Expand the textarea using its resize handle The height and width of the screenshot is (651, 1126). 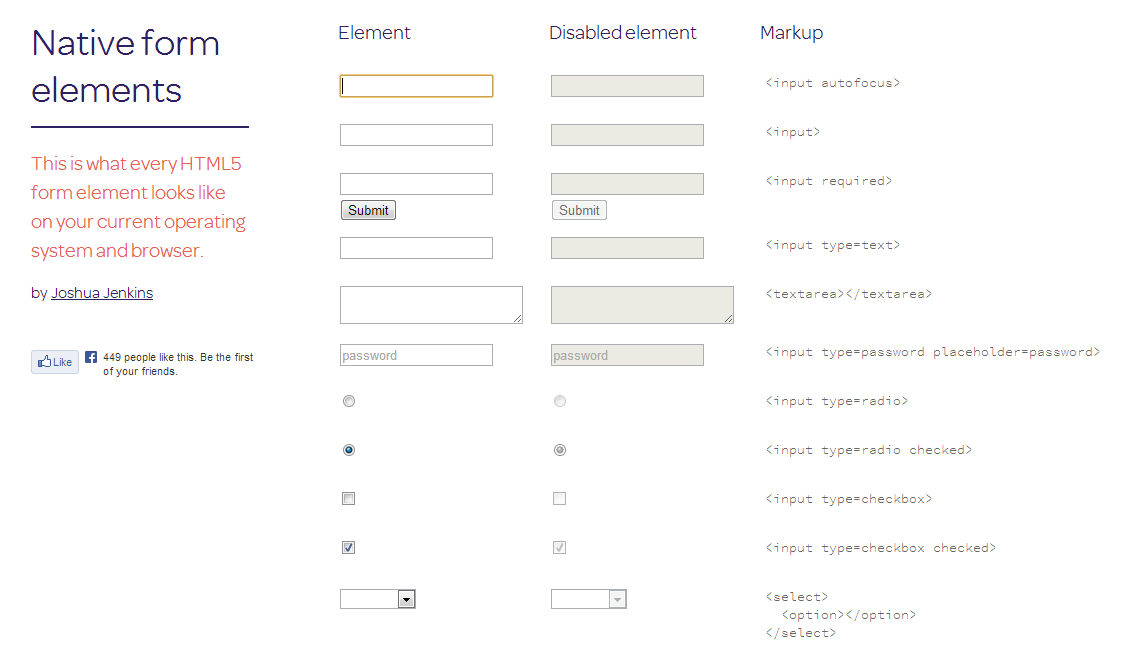pyautogui.click(x=518, y=319)
